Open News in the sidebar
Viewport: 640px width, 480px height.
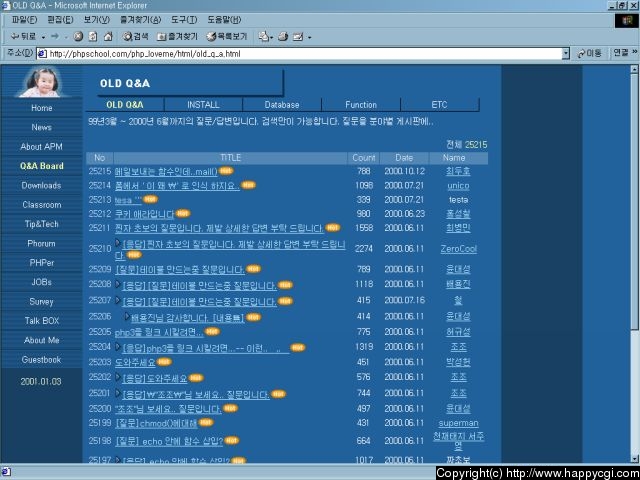point(42,127)
